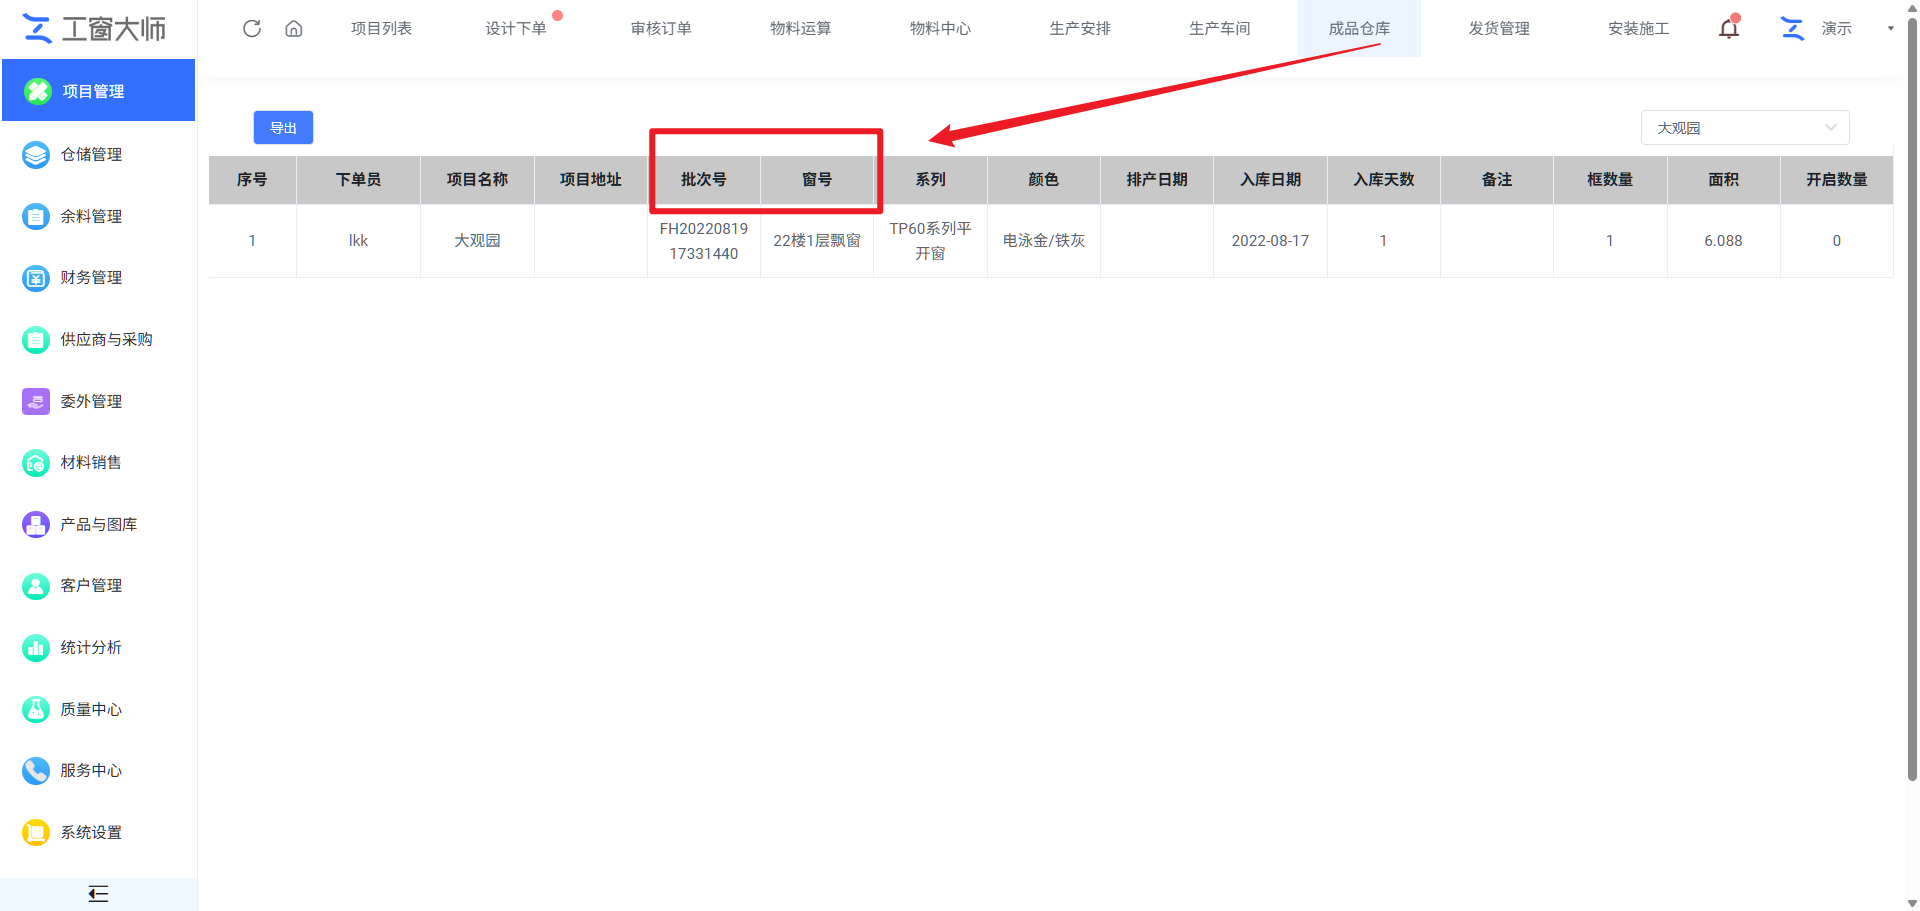Screen dimensions: 1920x911
Task: Collapse the sidebar with the bottom toggle icon
Action: [98, 894]
